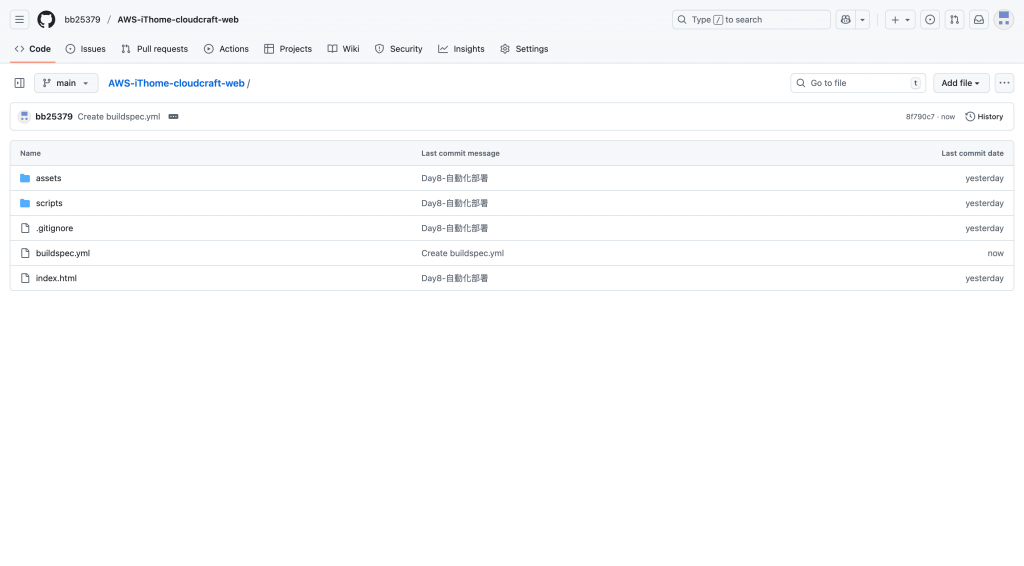Open Copilot chat icon in header

(x=846, y=20)
